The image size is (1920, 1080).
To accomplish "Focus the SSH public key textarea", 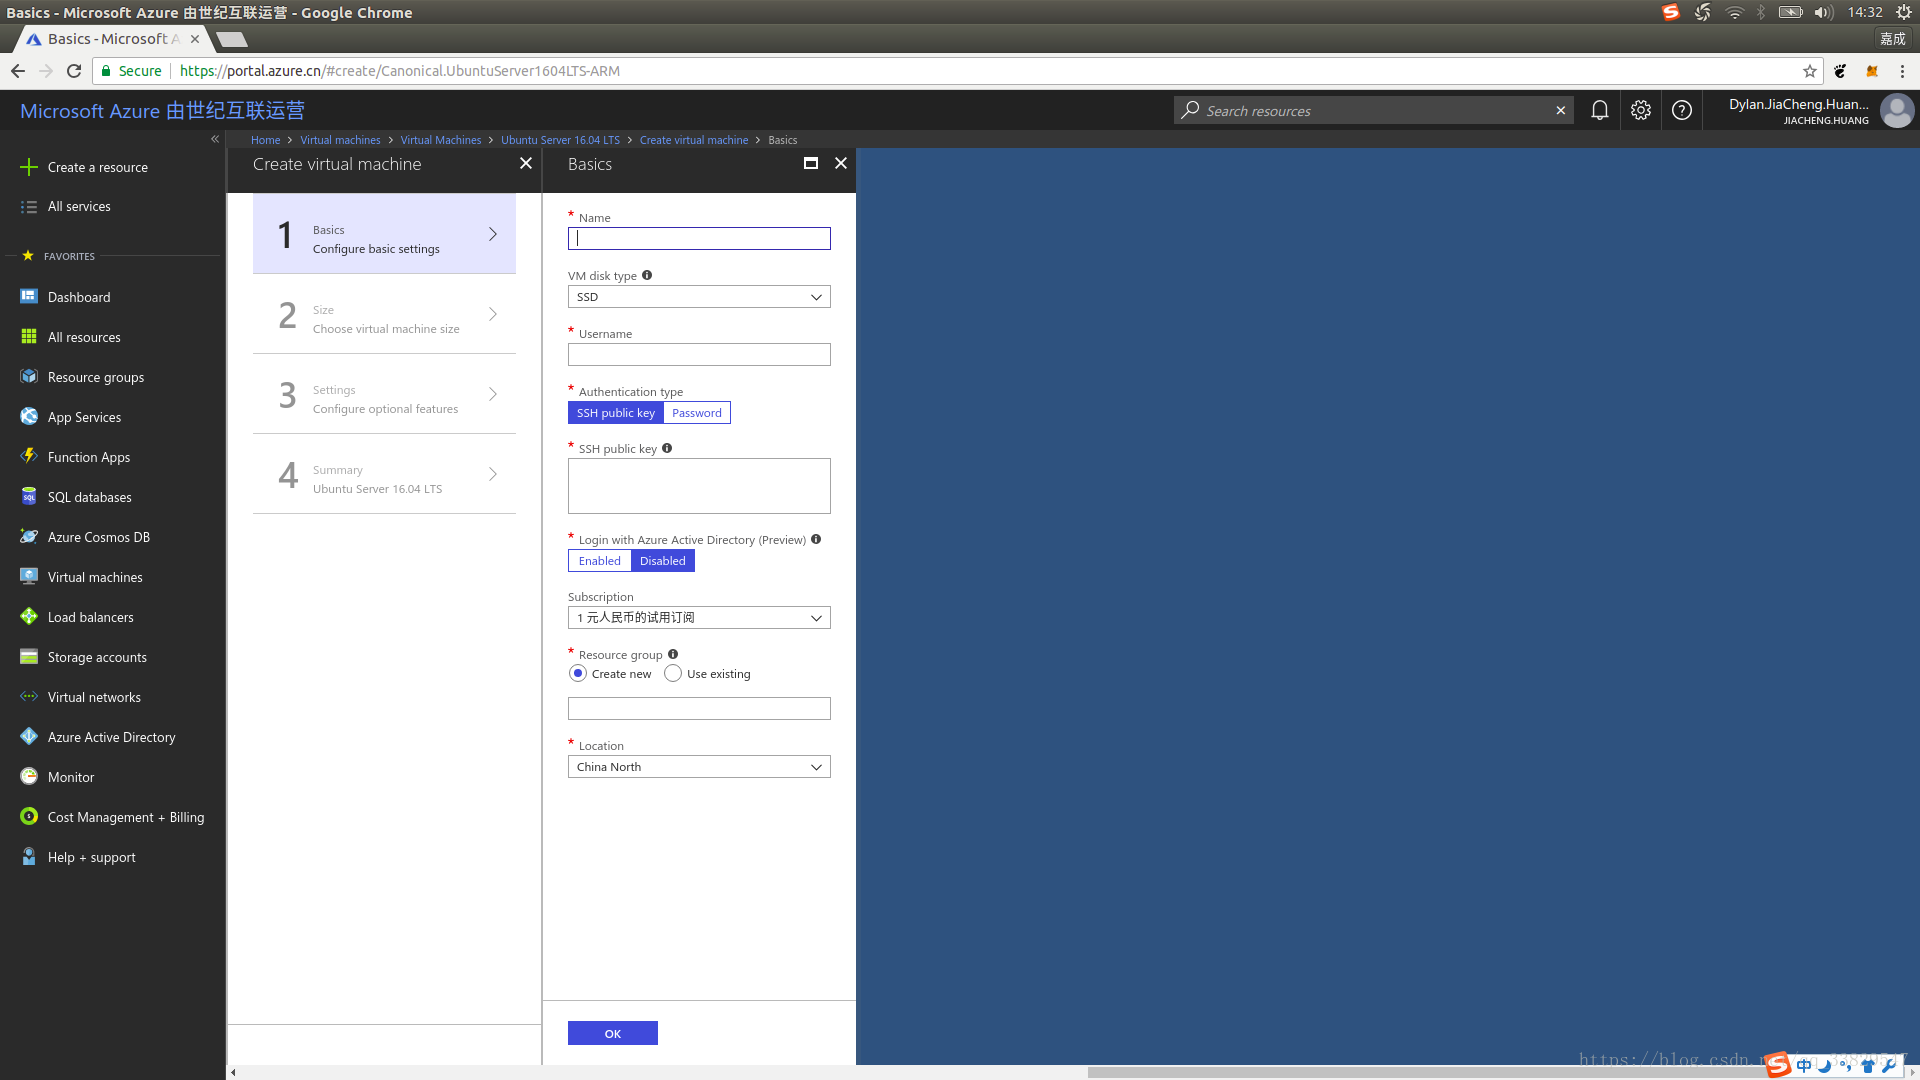I will (x=699, y=486).
